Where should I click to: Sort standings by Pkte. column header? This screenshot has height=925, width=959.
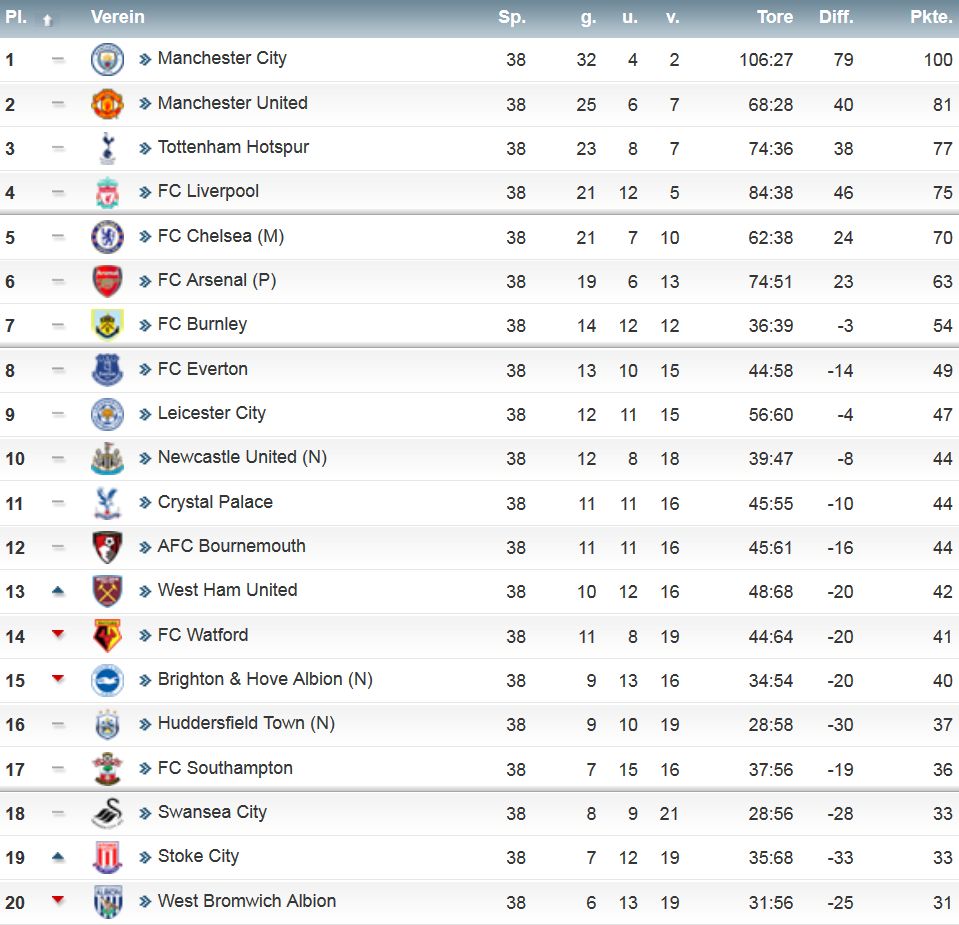[931, 17]
